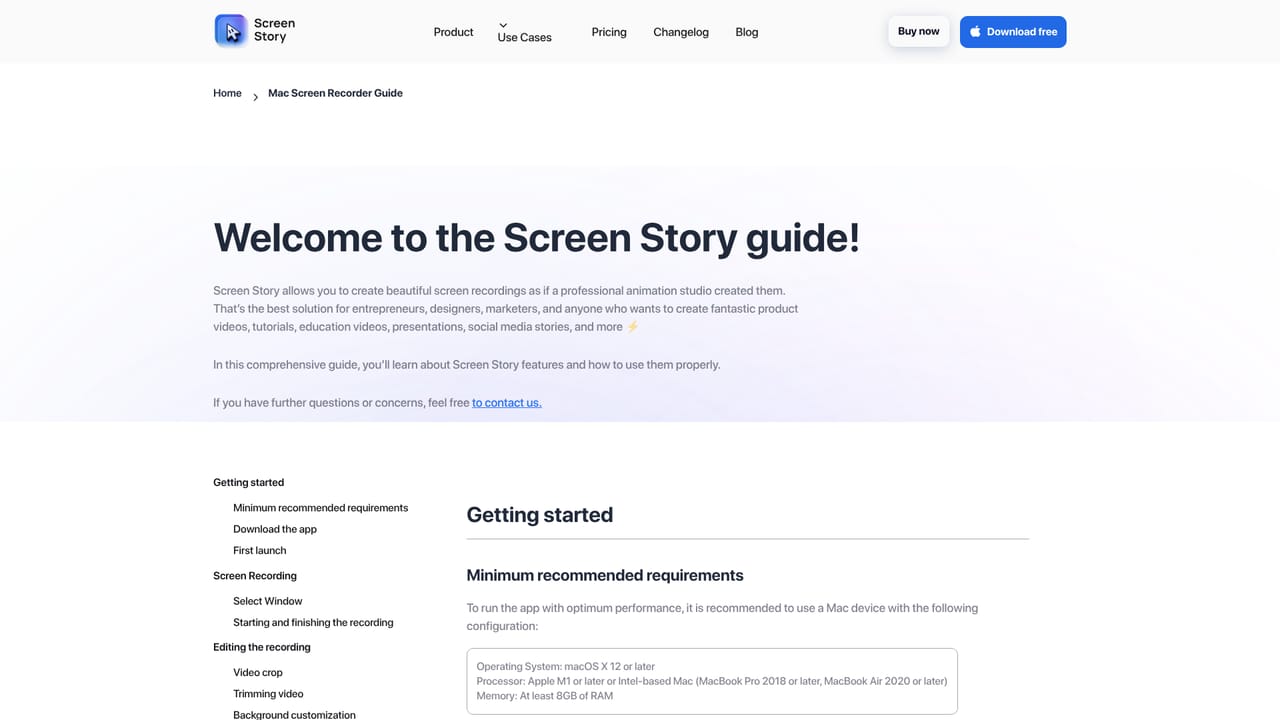Image resolution: width=1280 pixels, height=720 pixels.
Task: Open Background customization sidebar link
Action: [x=294, y=714]
